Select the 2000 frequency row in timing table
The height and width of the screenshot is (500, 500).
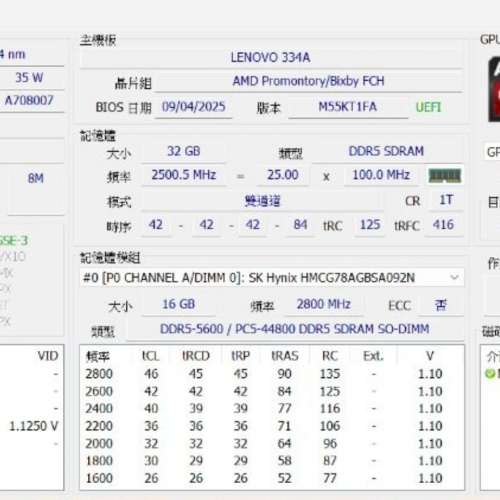click(271, 444)
